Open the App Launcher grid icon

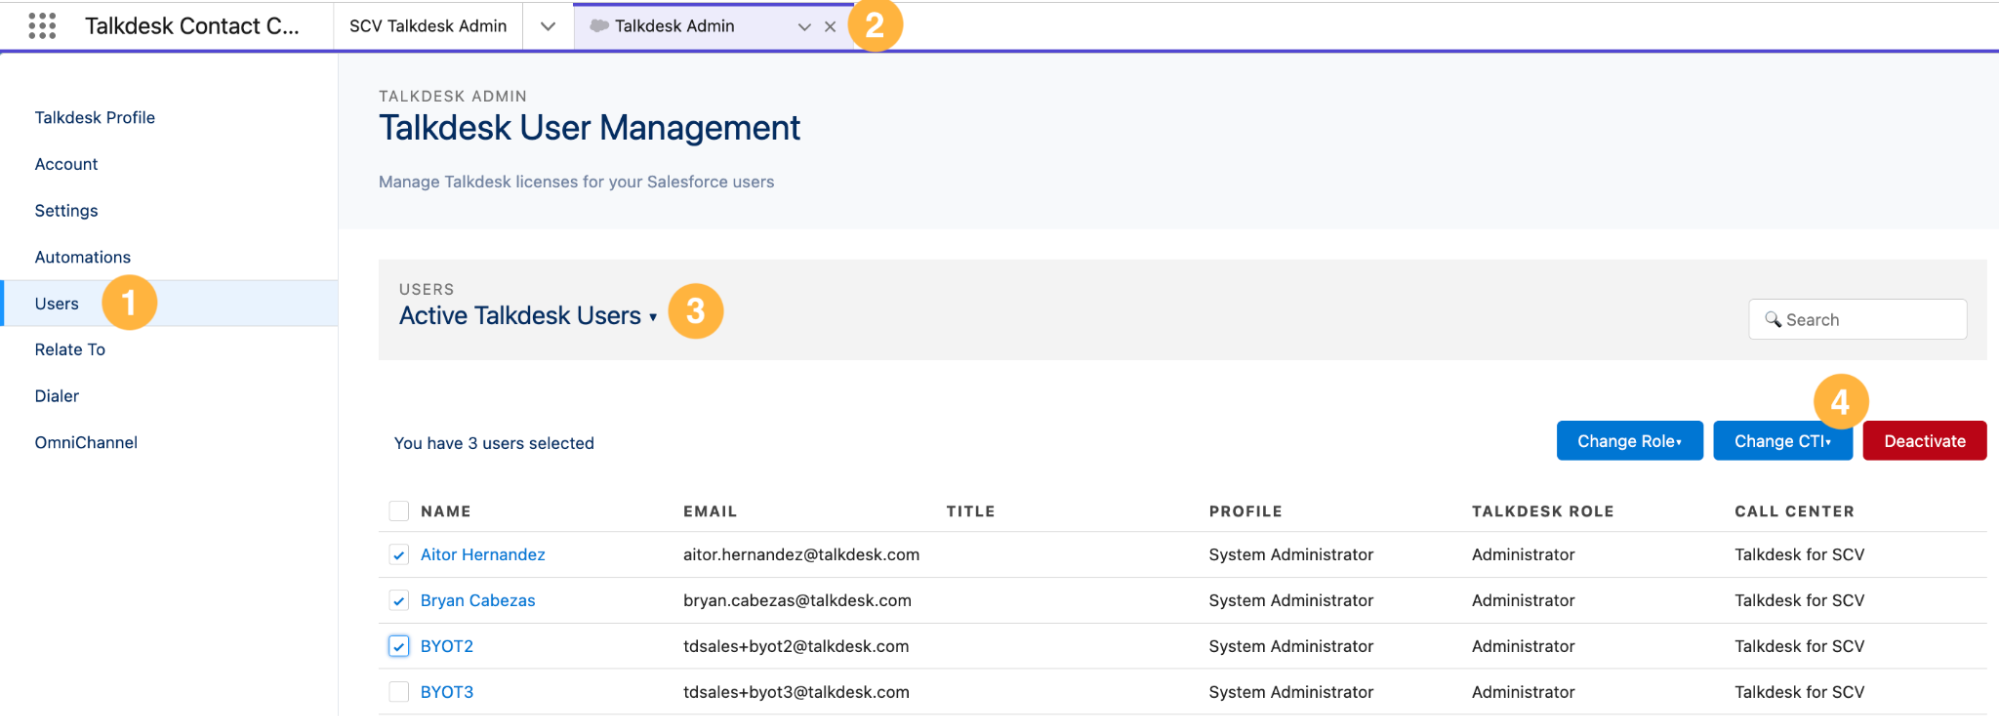[42, 26]
